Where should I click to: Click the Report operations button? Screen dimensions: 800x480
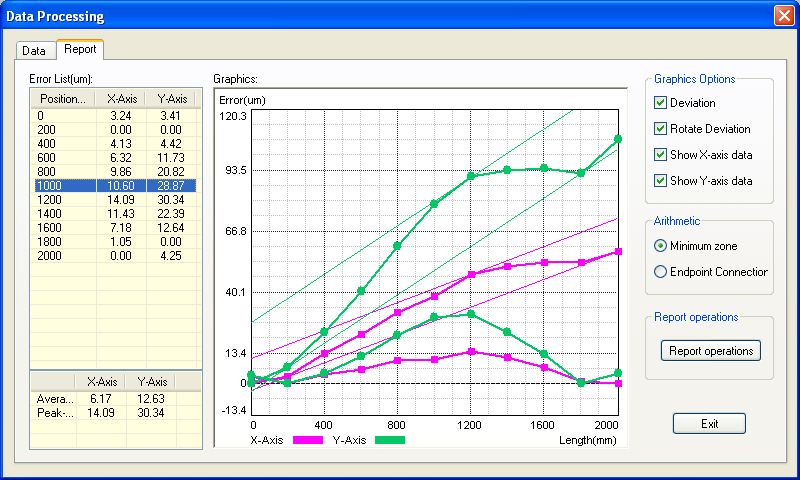(x=711, y=351)
